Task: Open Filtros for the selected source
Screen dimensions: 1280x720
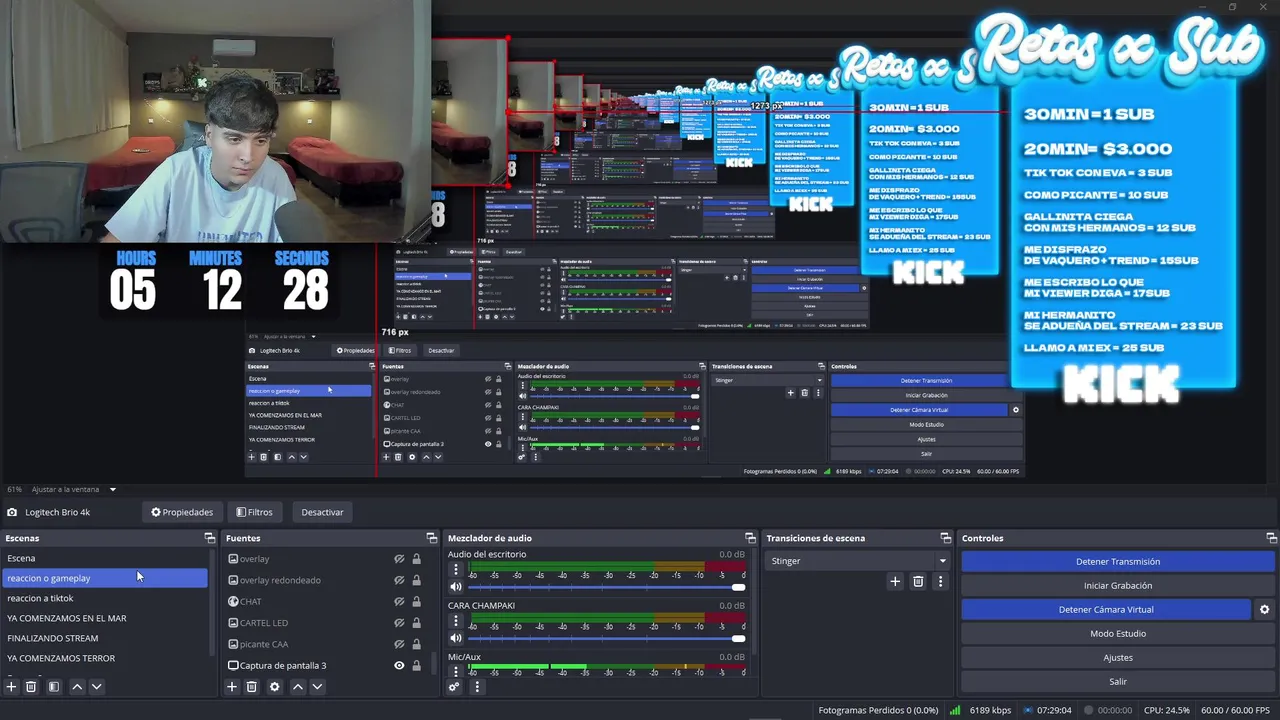Action: (x=254, y=512)
